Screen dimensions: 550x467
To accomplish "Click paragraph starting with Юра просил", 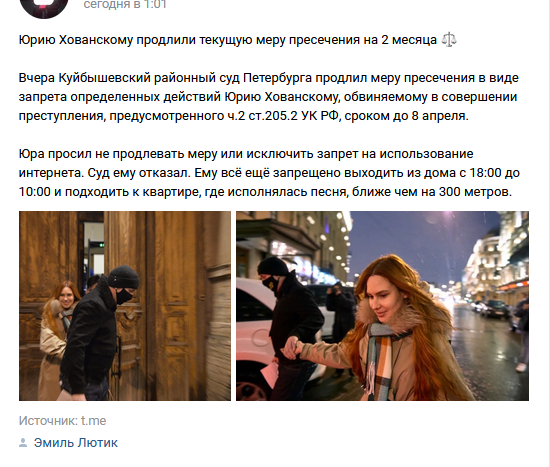I will (x=269, y=173).
